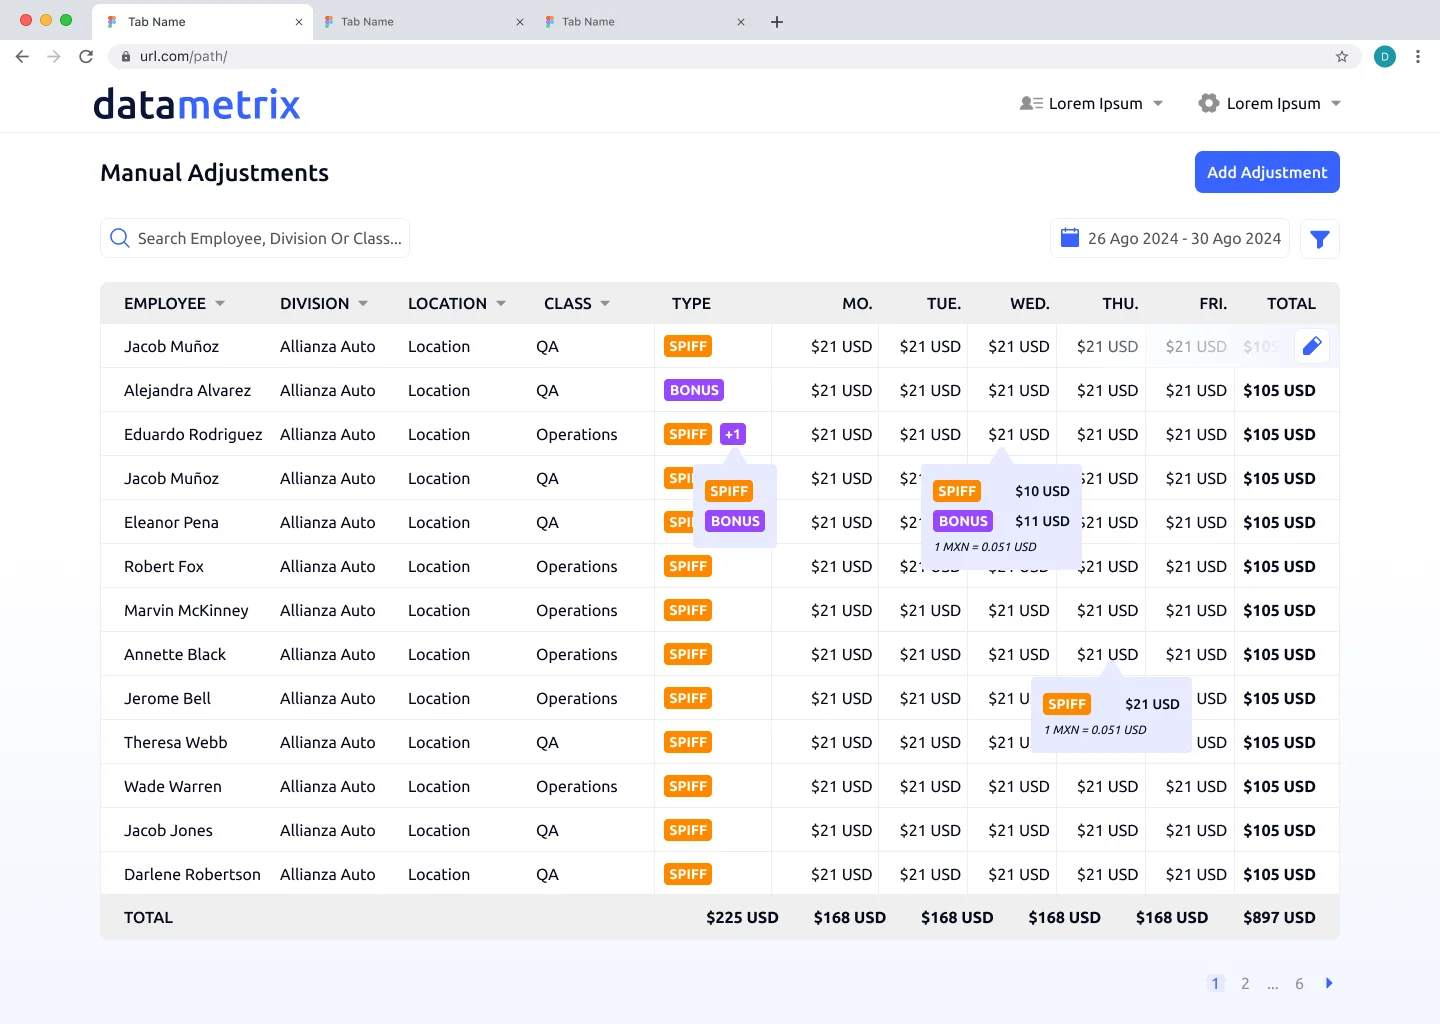Go to page 2
Image resolution: width=1440 pixels, height=1024 pixels.
click(x=1245, y=983)
